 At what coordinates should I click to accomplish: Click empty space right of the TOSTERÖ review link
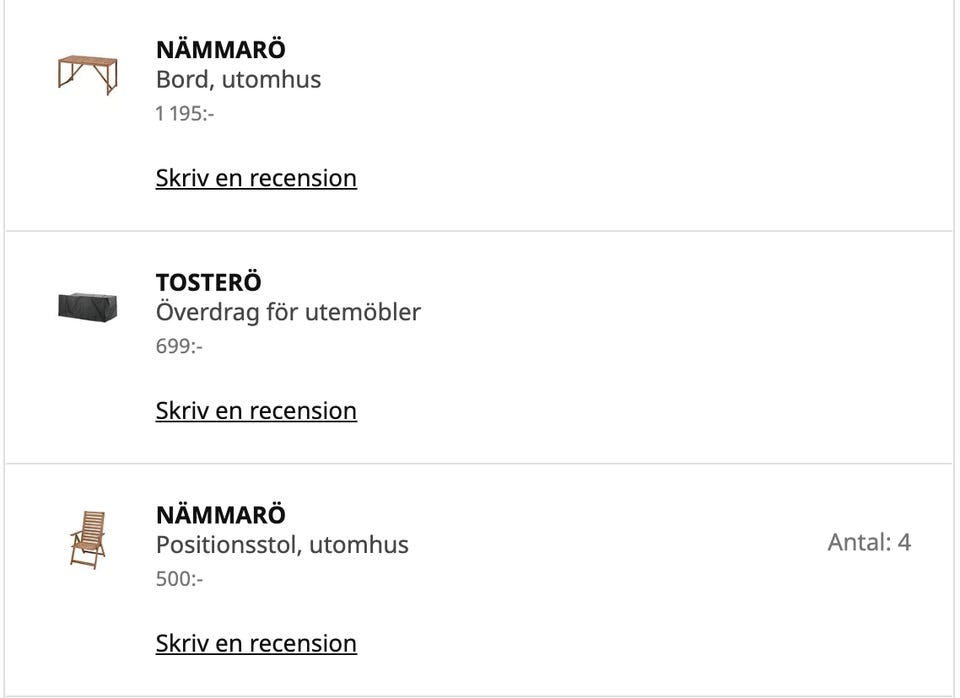tap(650, 411)
